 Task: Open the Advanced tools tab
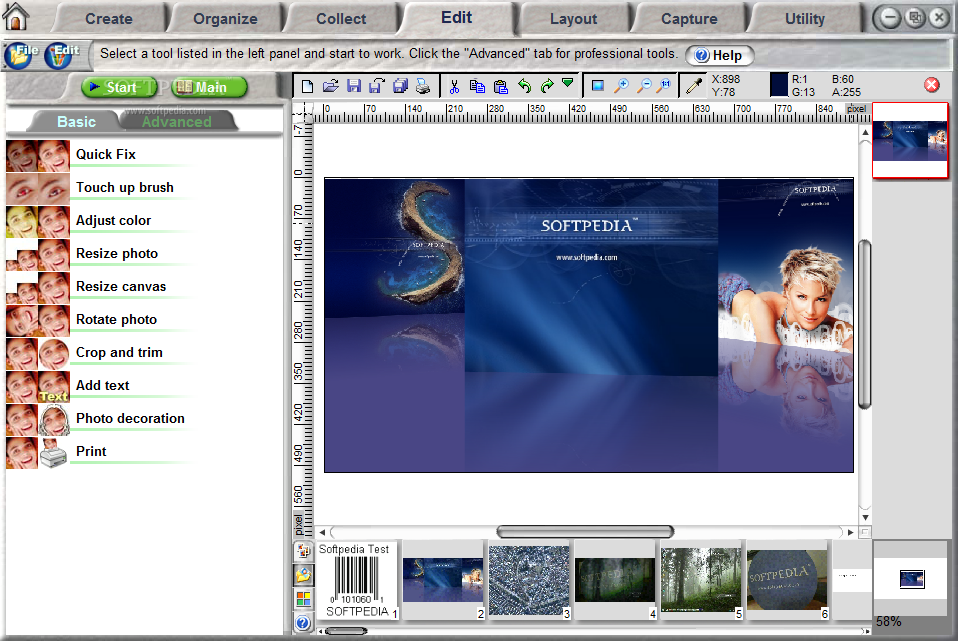[177, 122]
